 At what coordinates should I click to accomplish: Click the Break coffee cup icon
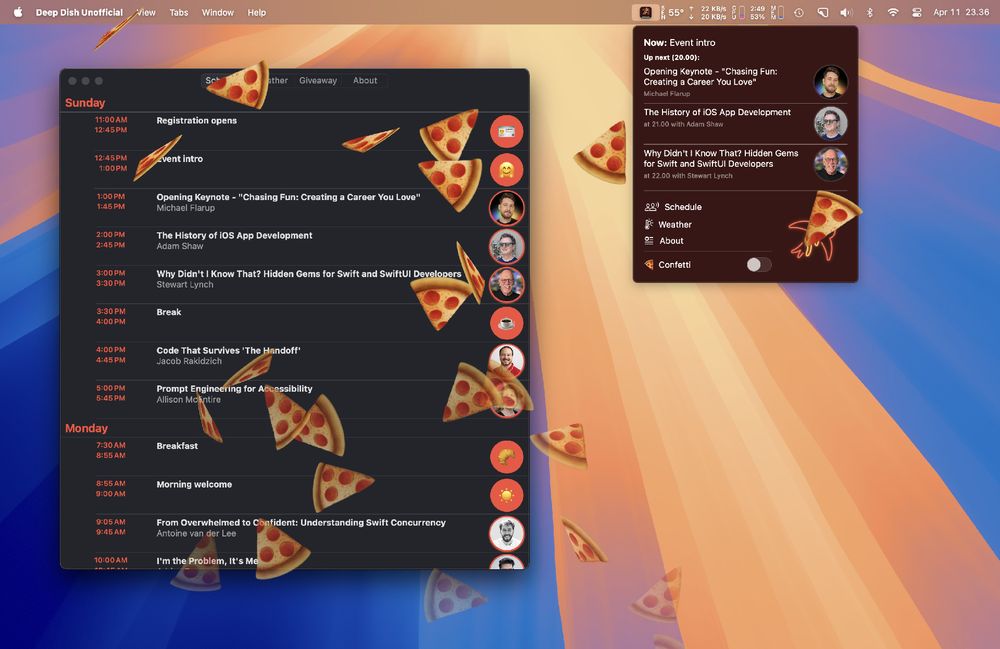click(x=506, y=323)
